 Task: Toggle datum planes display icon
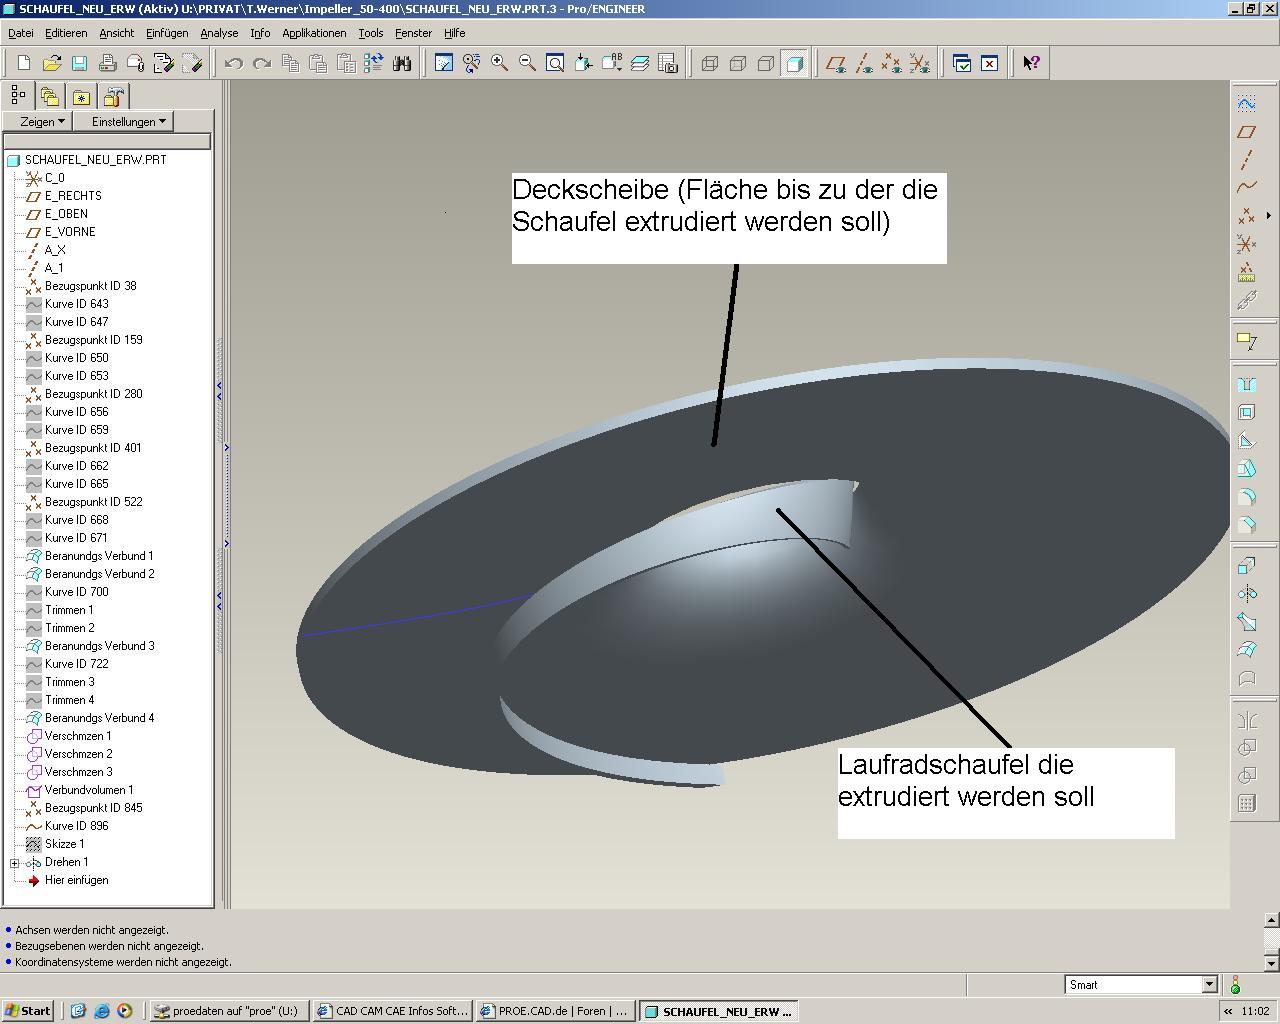pyautogui.click(x=835, y=63)
